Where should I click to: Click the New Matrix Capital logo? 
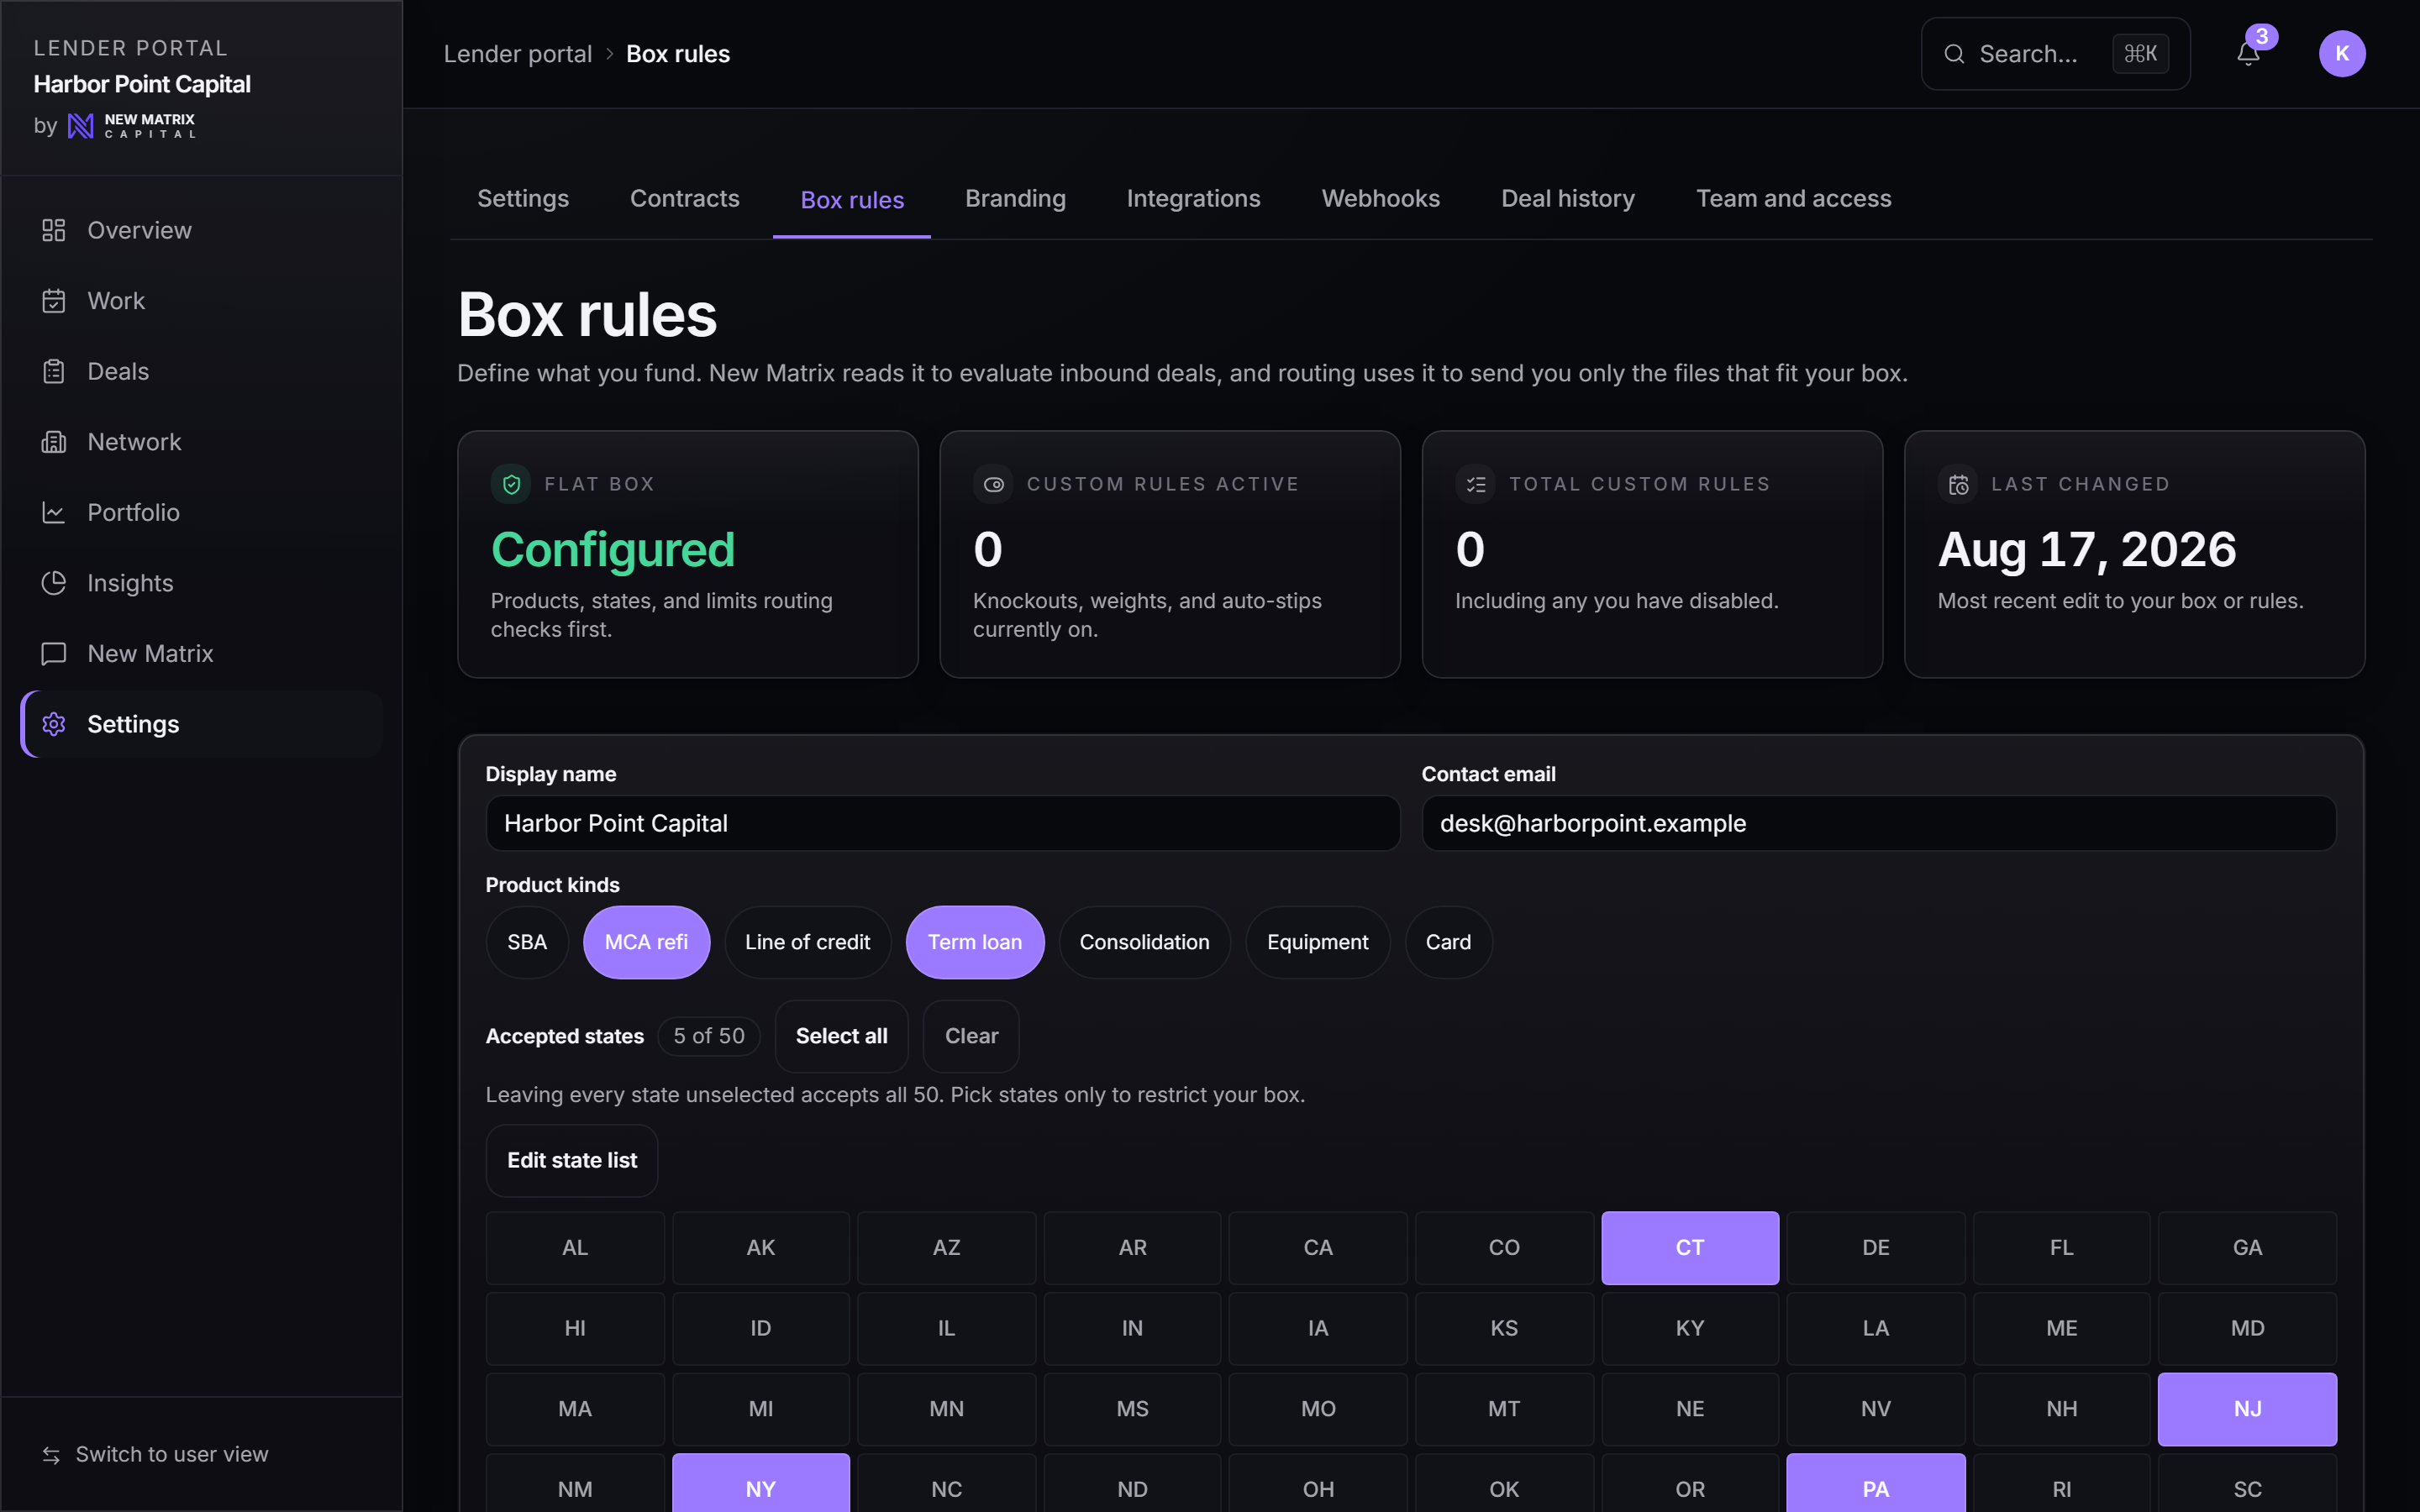click(131, 126)
